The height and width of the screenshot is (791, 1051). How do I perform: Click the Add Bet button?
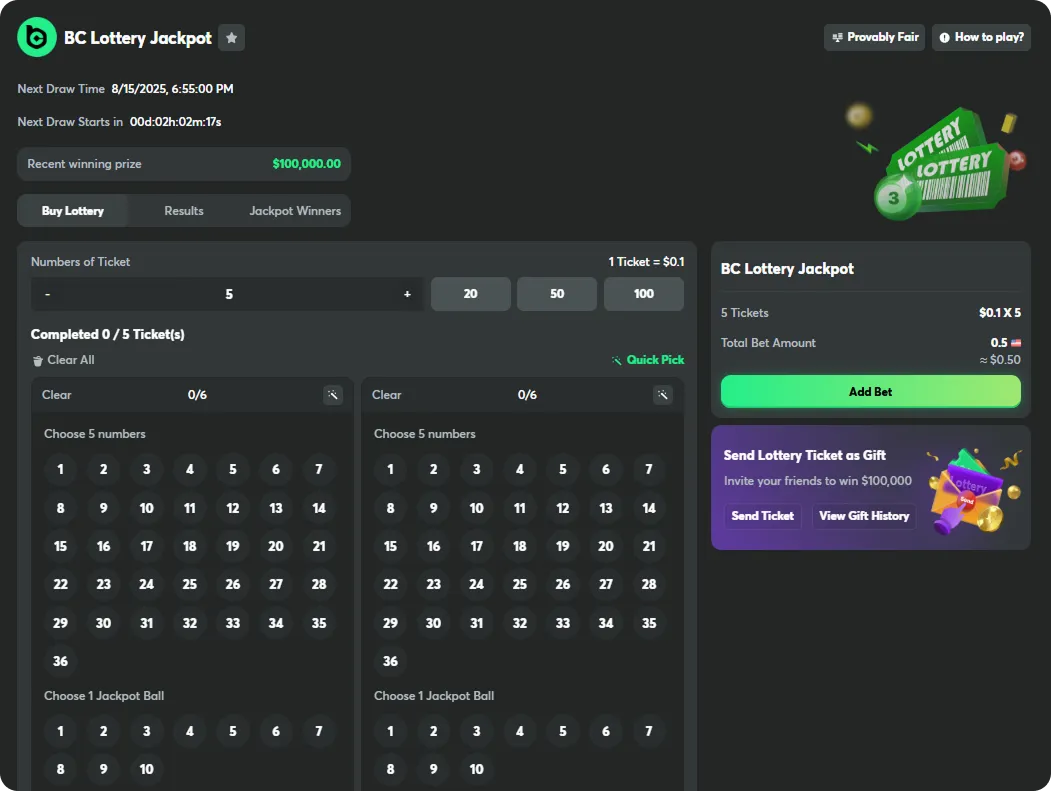[871, 391]
